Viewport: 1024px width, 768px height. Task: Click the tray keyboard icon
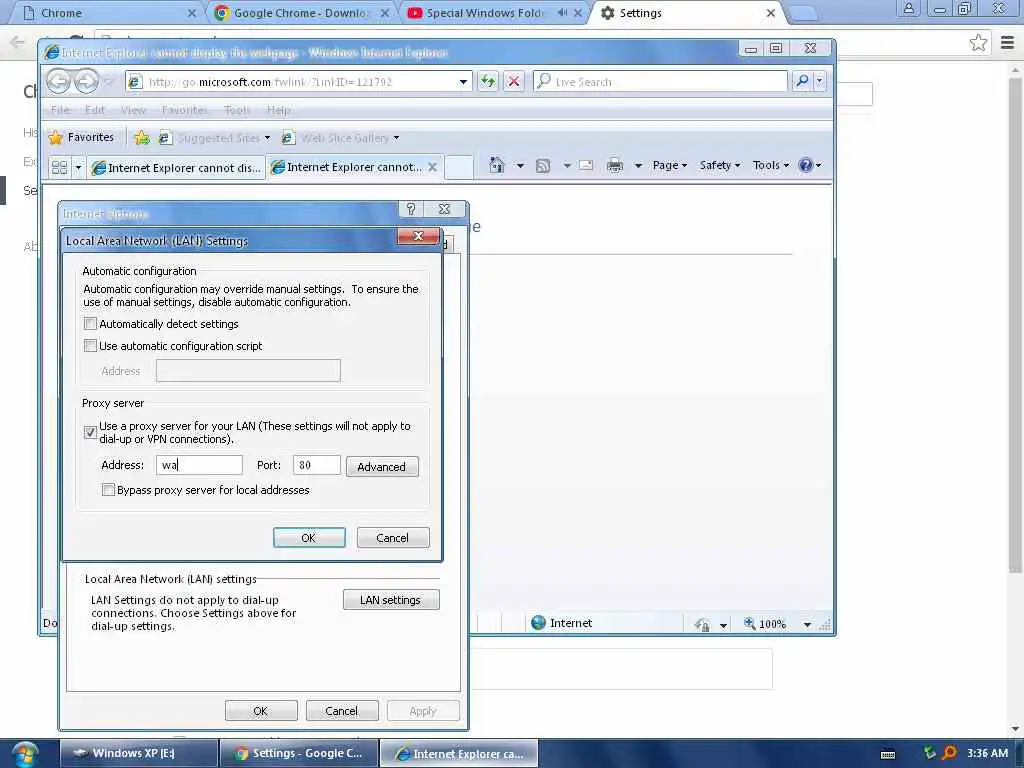pos(888,754)
